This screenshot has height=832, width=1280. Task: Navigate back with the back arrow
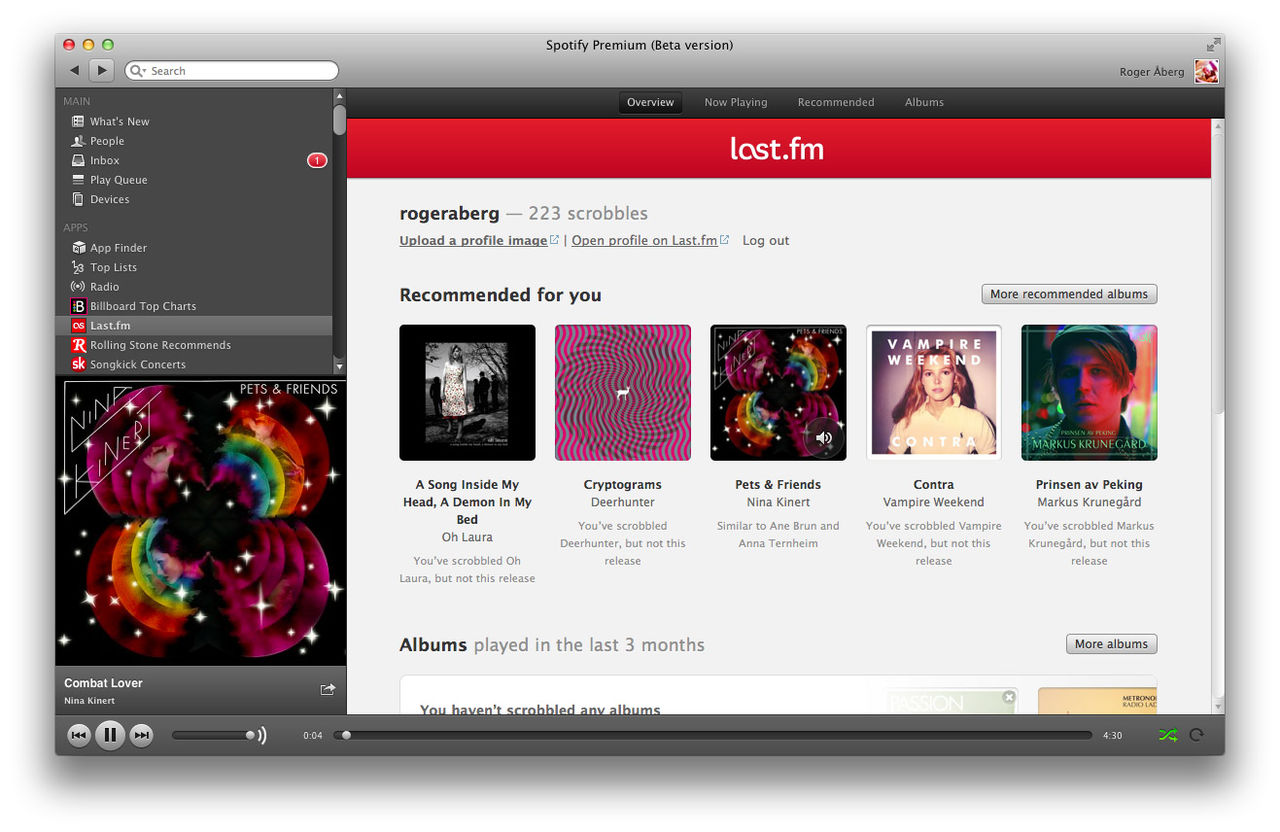click(74, 70)
